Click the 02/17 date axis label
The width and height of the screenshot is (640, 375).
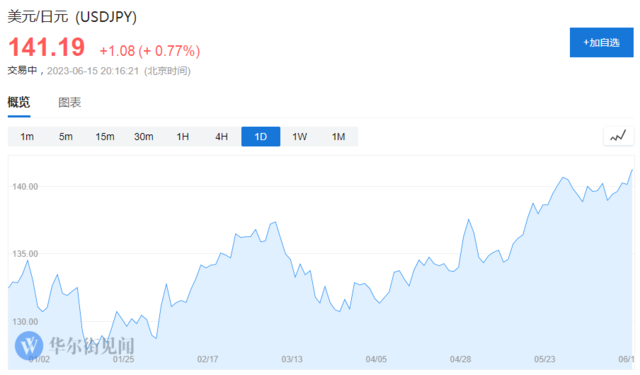pos(208,359)
